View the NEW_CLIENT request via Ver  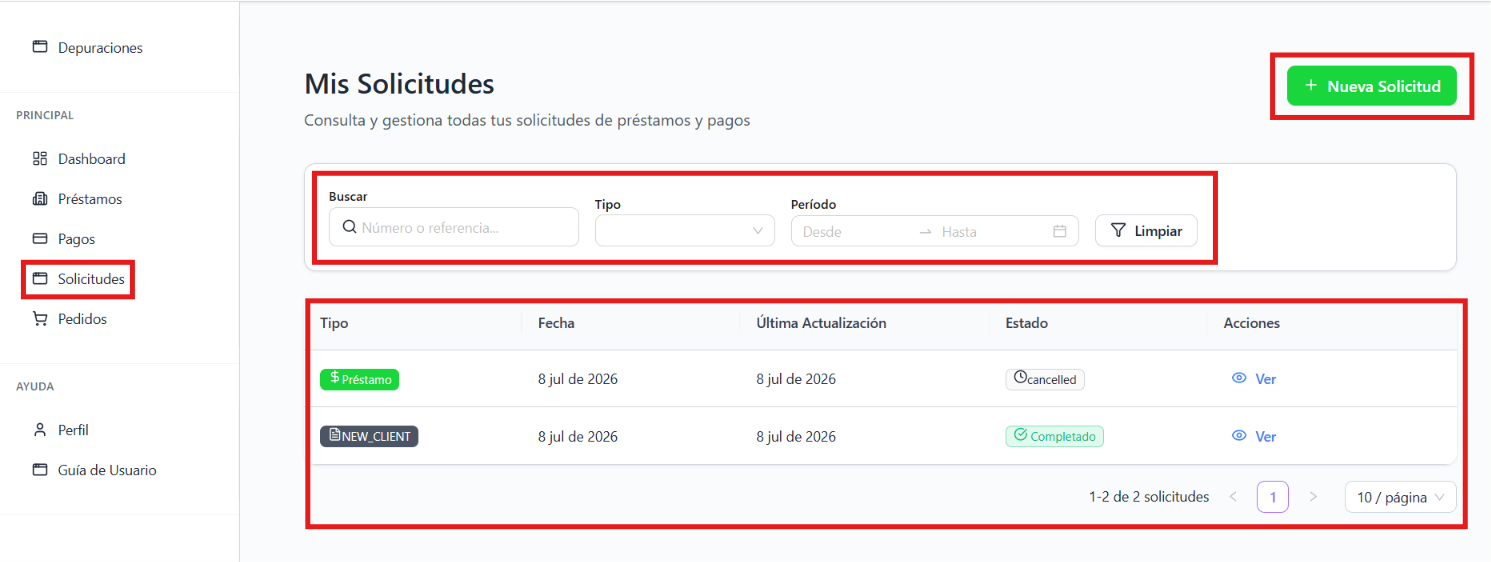click(x=1254, y=436)
